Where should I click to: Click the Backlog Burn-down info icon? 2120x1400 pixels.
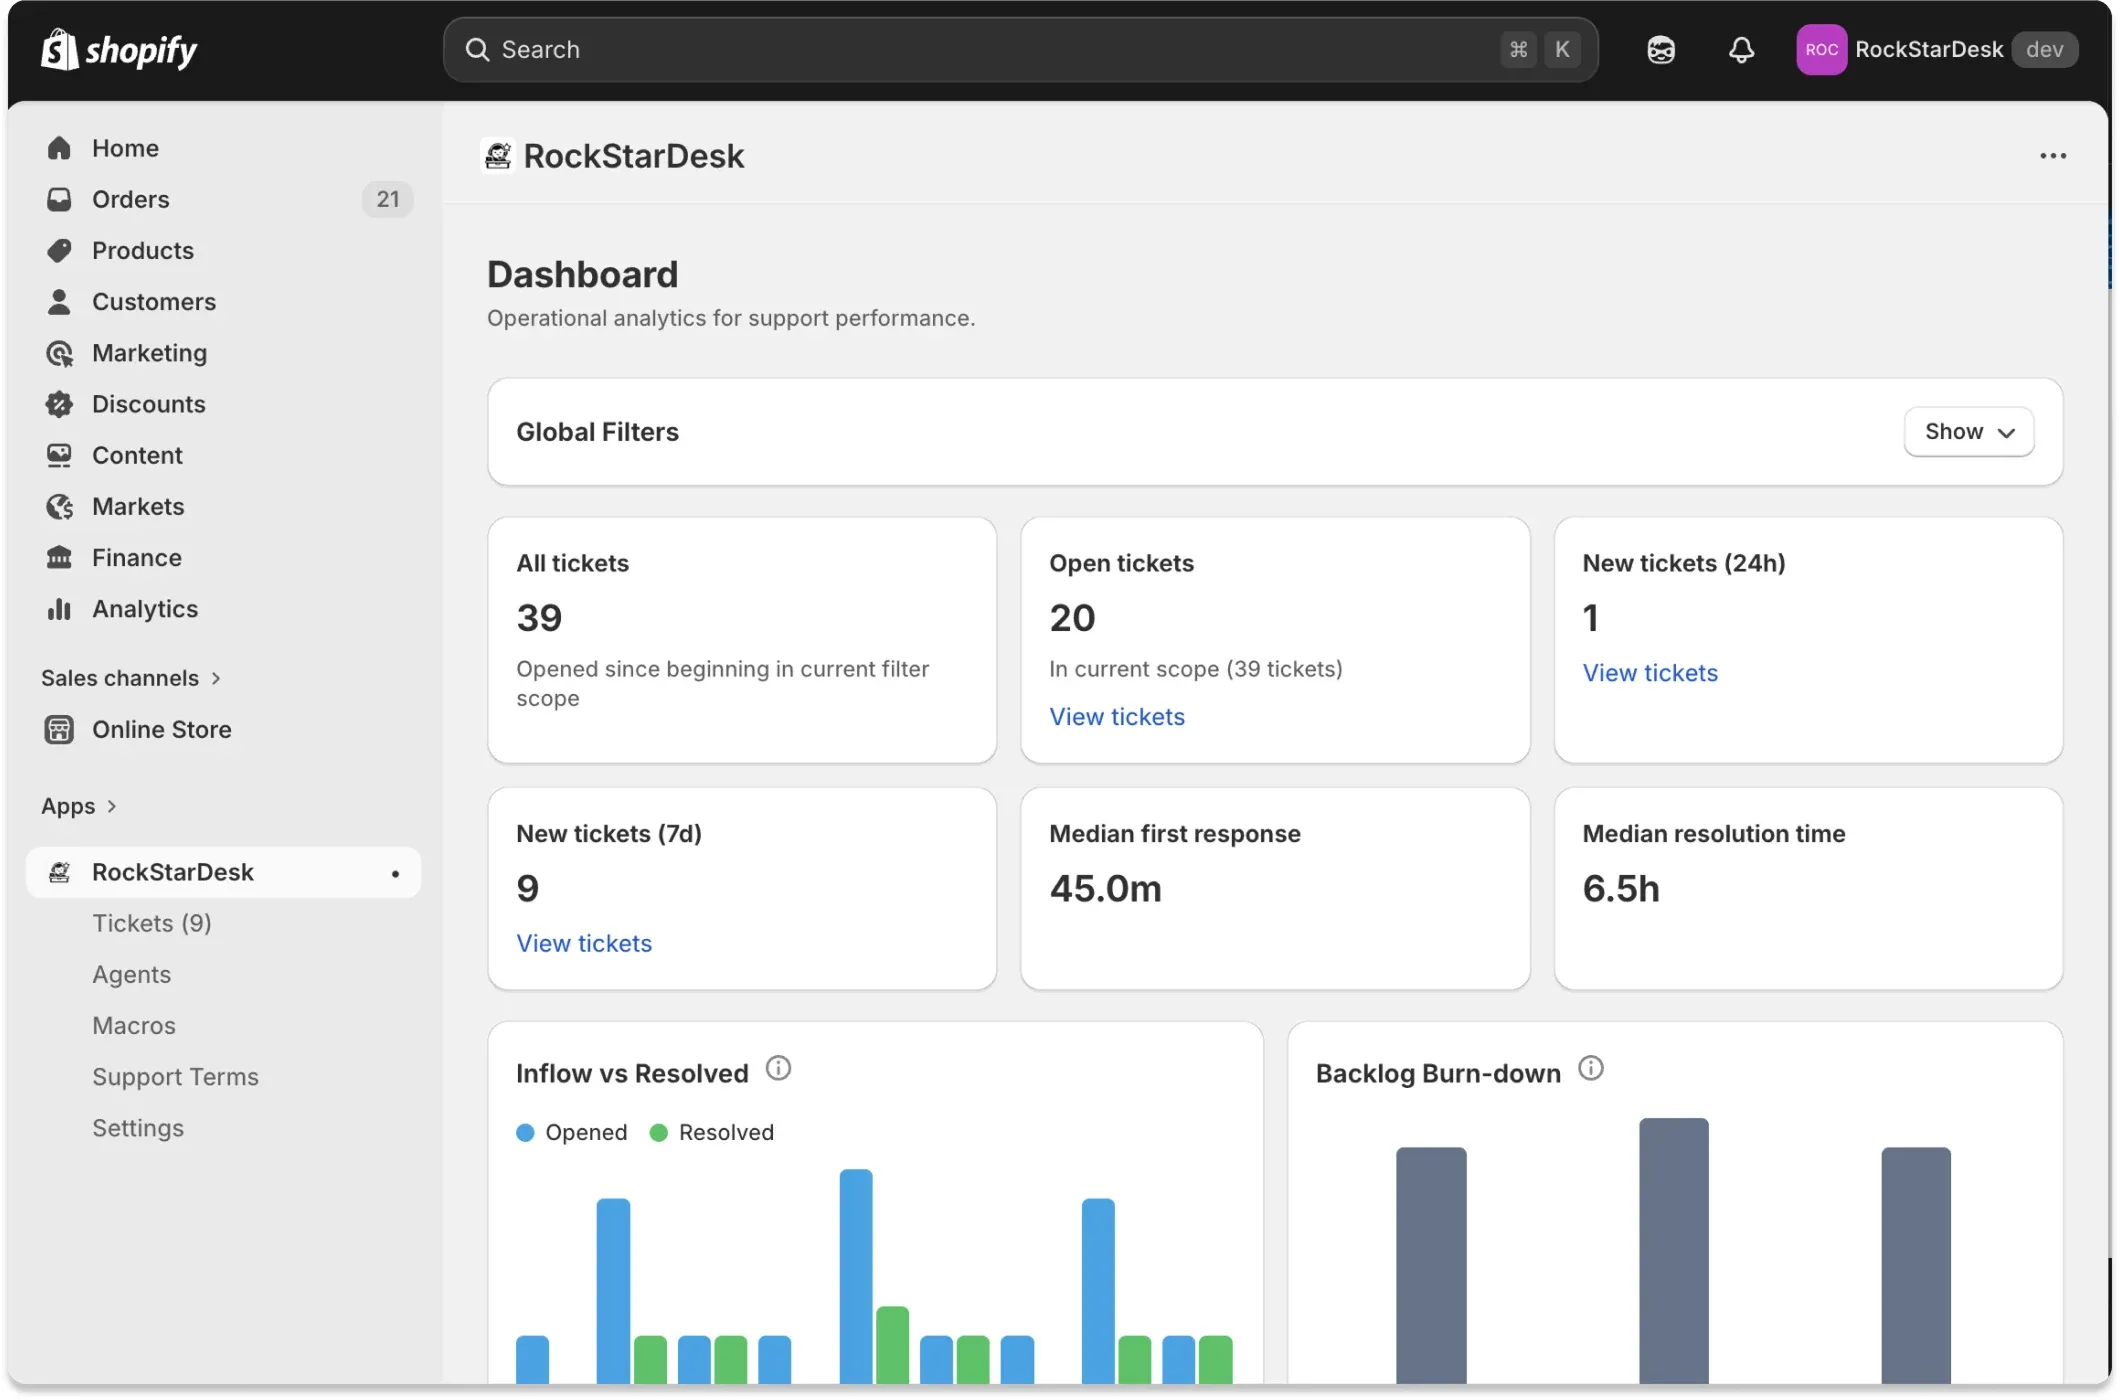click(x=1590, y=1069)
